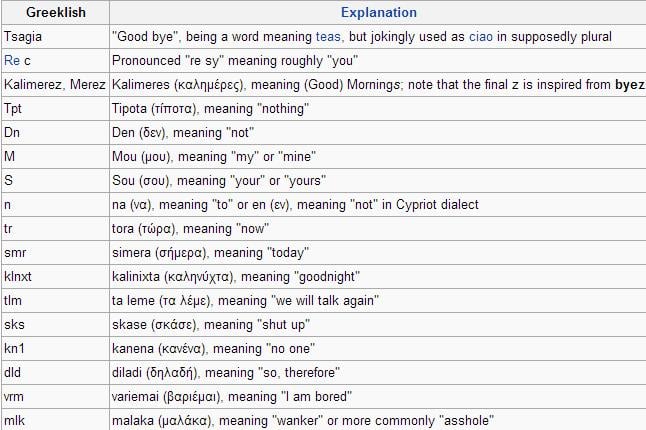Open the 'teas' link
Image resolution: width=646 pixels, height=430 pixels.
pos(328,37)
